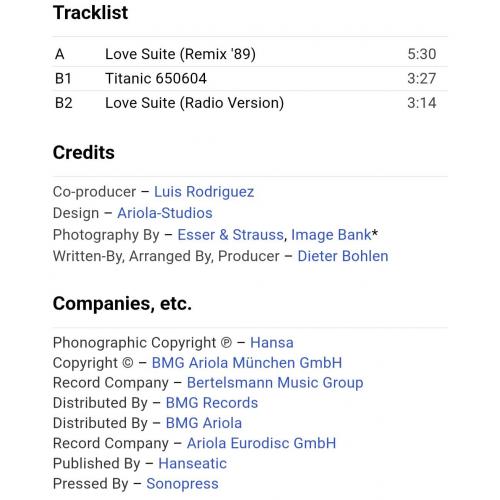The height and width of the screenshot is (500, 500).
Task: Select the Love Suite (Radio Version) track
Action: pyautogui.click(x=250, y=103)
